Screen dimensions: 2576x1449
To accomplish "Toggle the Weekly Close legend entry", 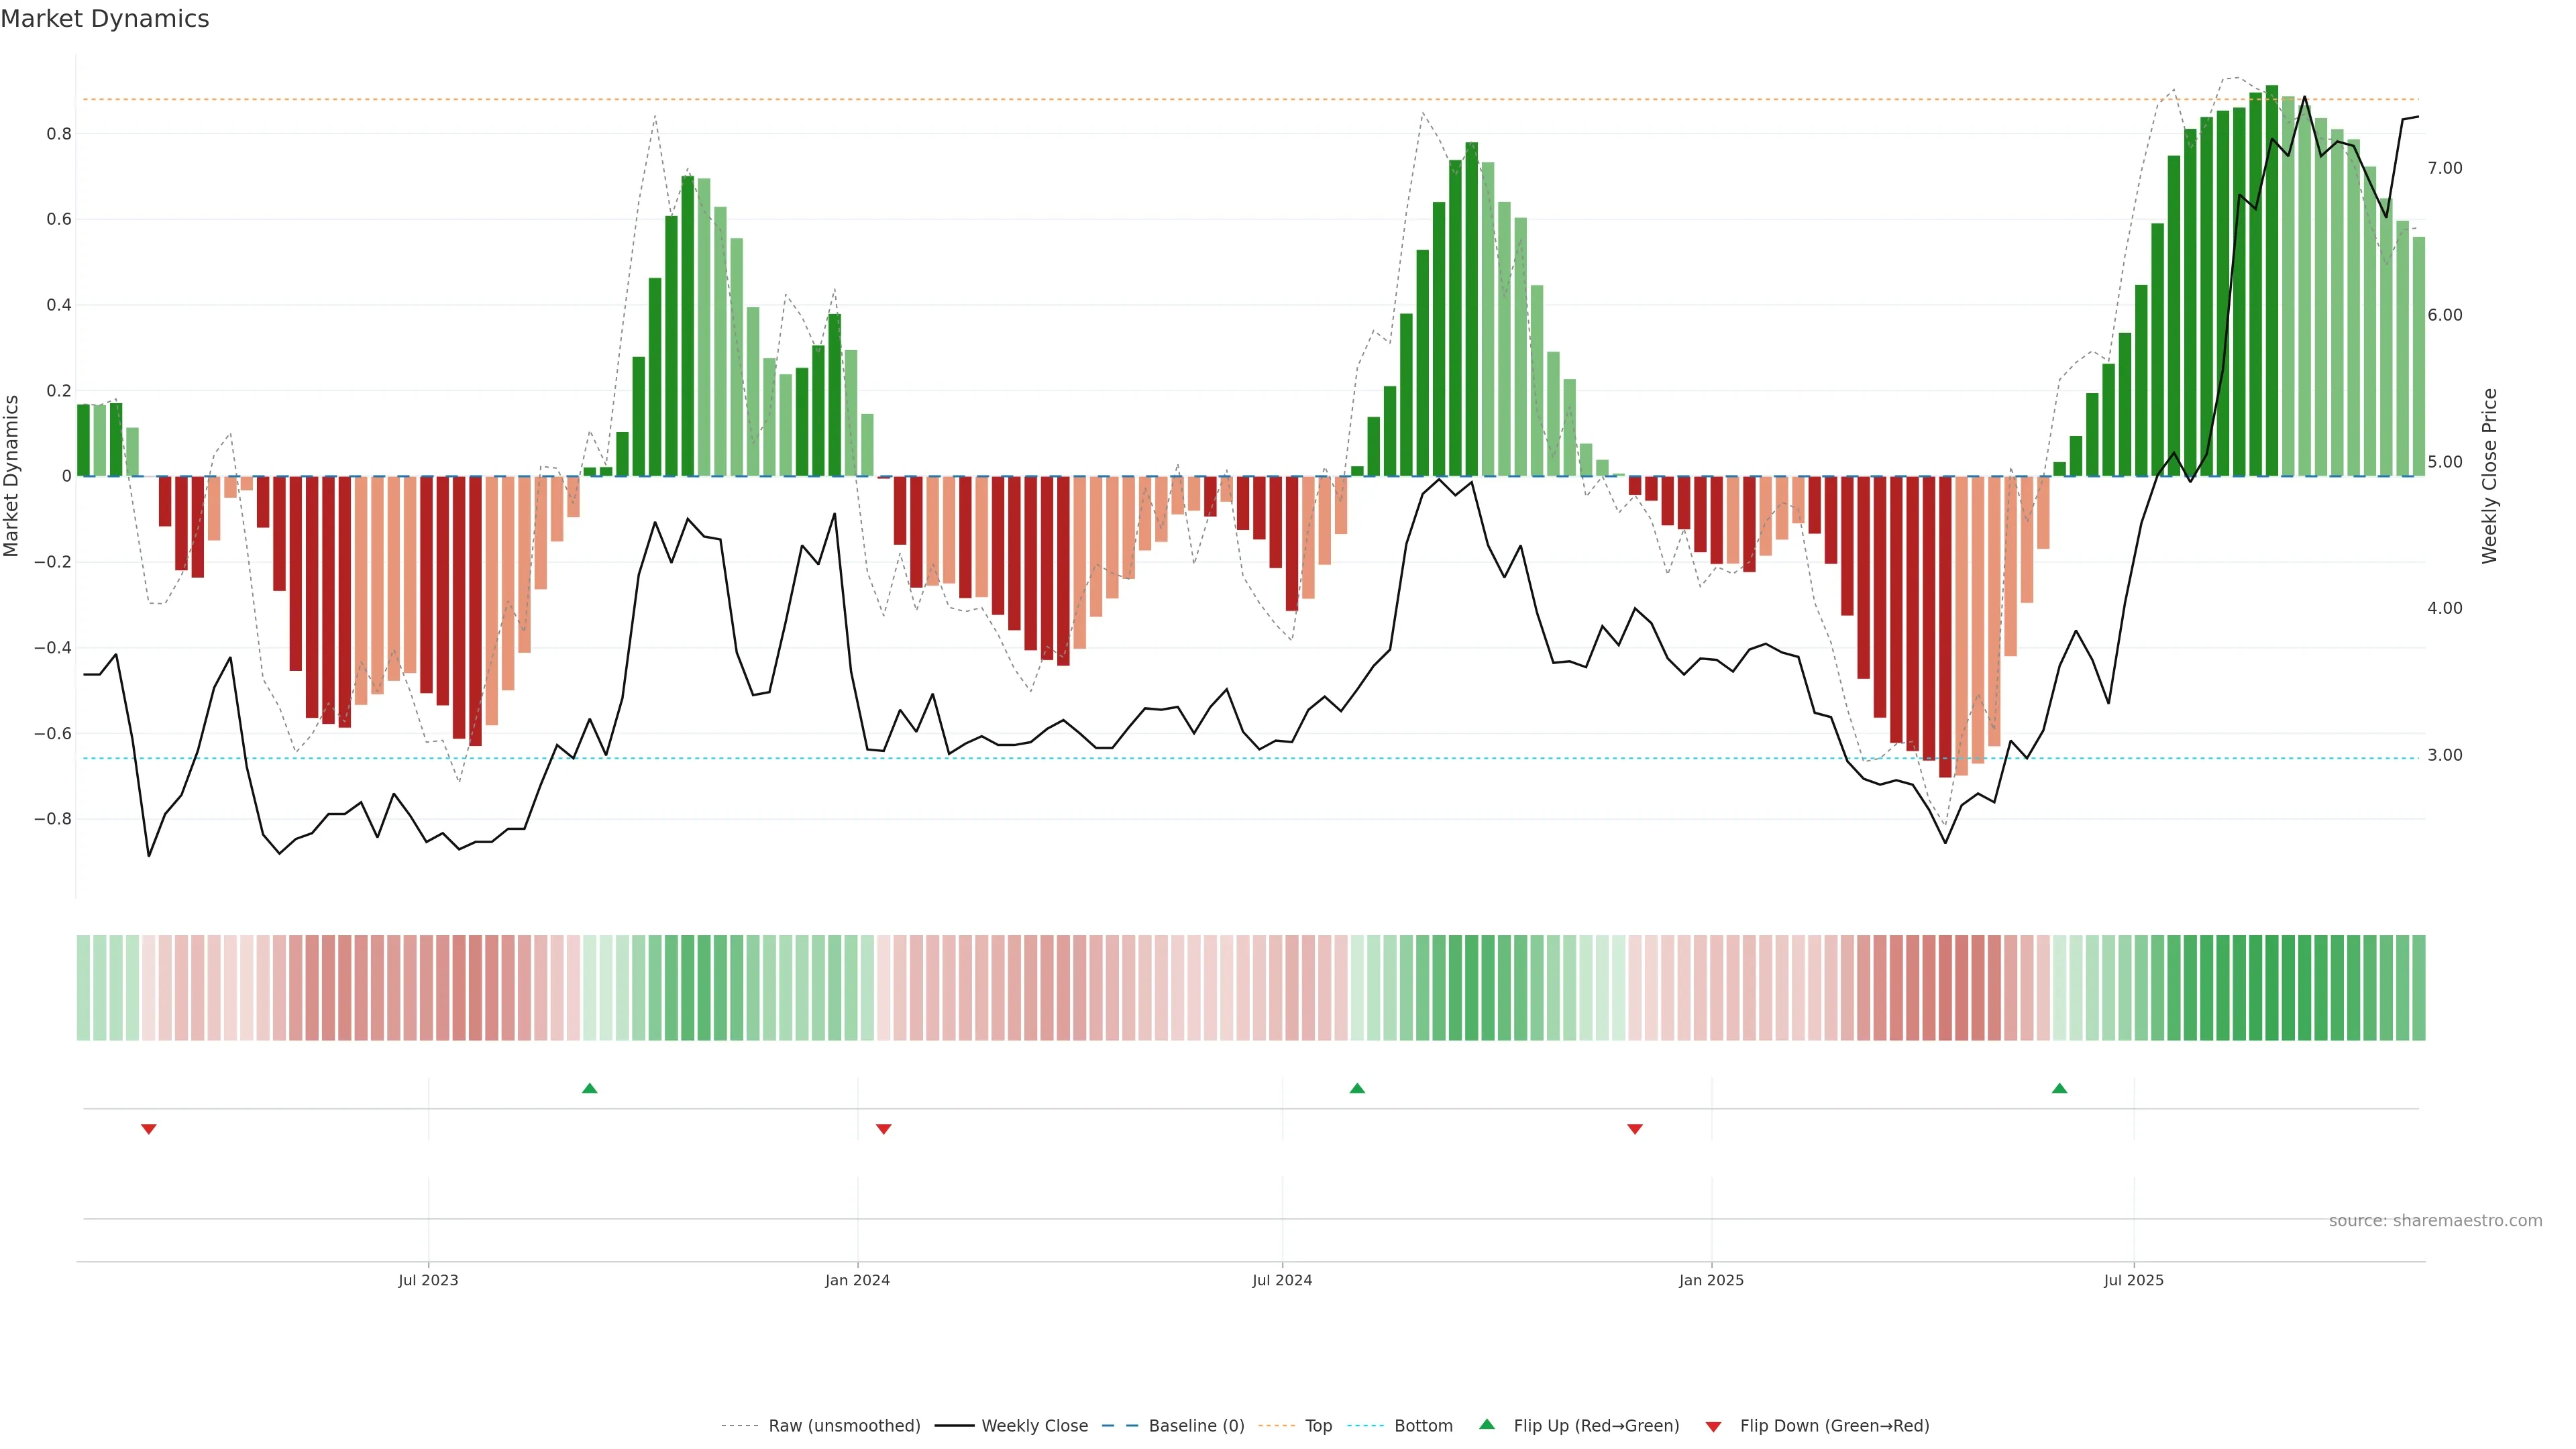I will pyautogui.click(x=1034, y=1426).
